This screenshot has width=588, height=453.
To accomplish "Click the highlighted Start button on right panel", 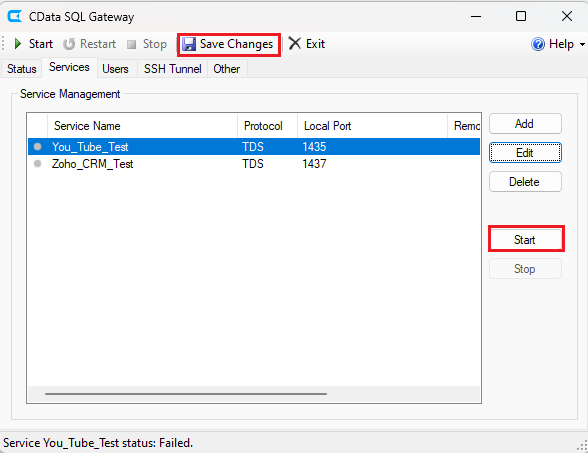I will coord(525,240).
